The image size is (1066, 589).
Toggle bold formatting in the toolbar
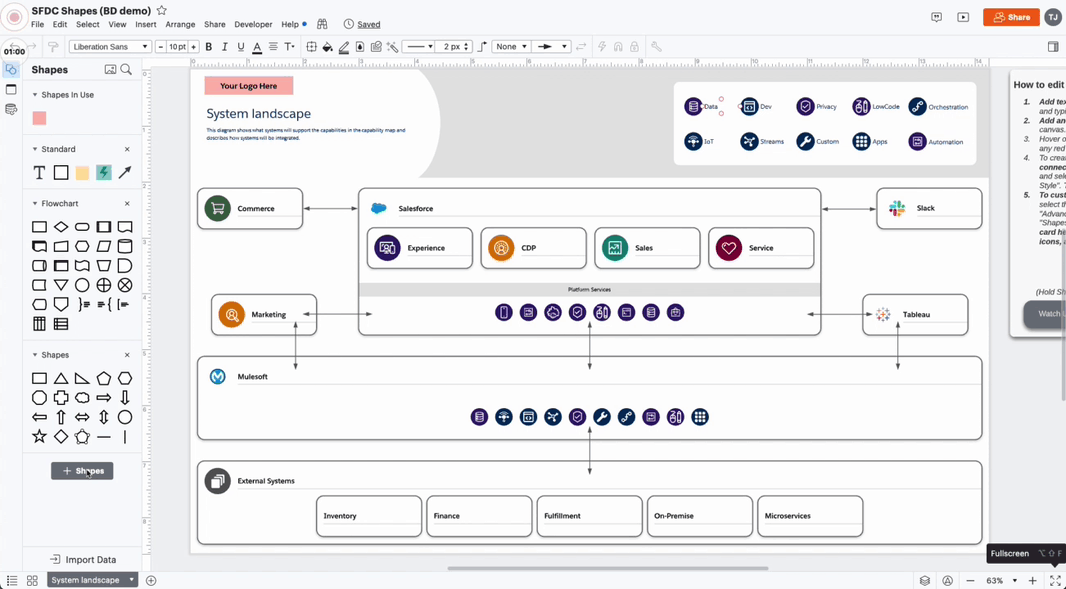[x=209, y=47]
